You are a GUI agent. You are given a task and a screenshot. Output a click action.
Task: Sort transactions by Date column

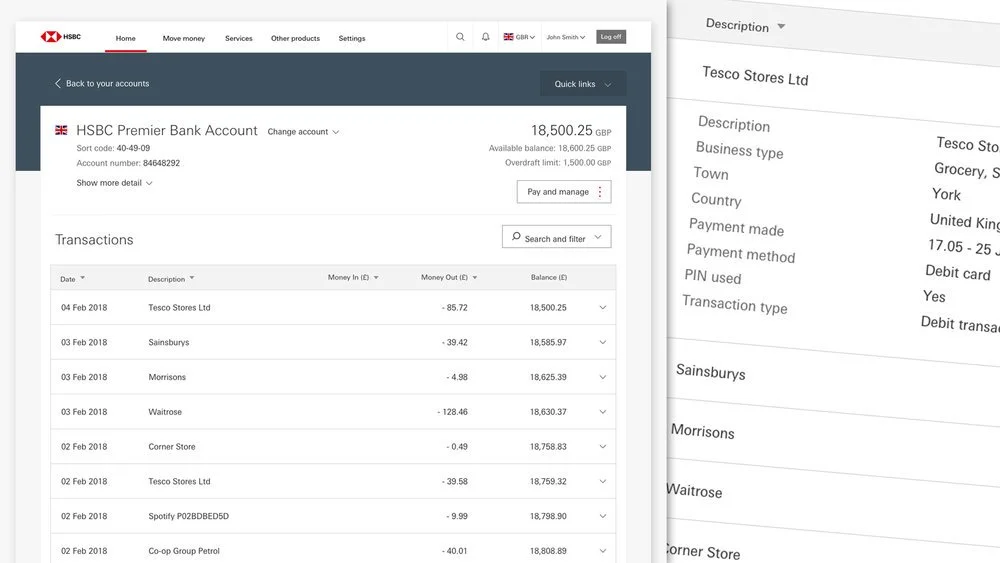[72, 279]
